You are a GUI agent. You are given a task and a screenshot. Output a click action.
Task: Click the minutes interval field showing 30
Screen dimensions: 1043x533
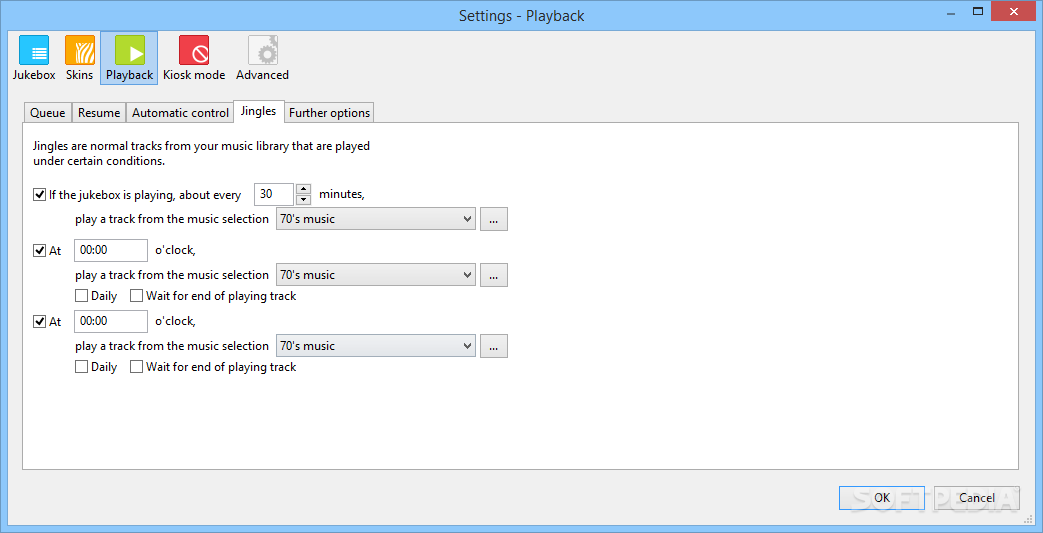pos(274,194)
